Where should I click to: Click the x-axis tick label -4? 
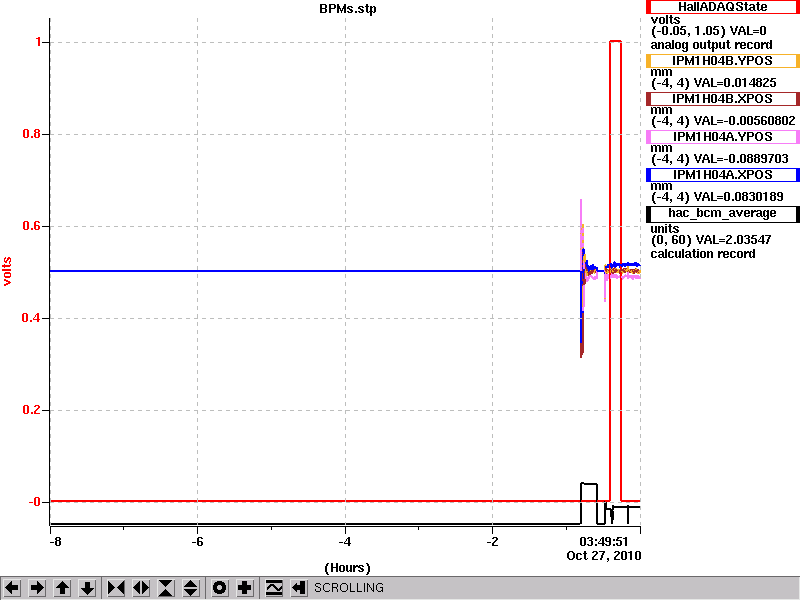click(345, 541)
